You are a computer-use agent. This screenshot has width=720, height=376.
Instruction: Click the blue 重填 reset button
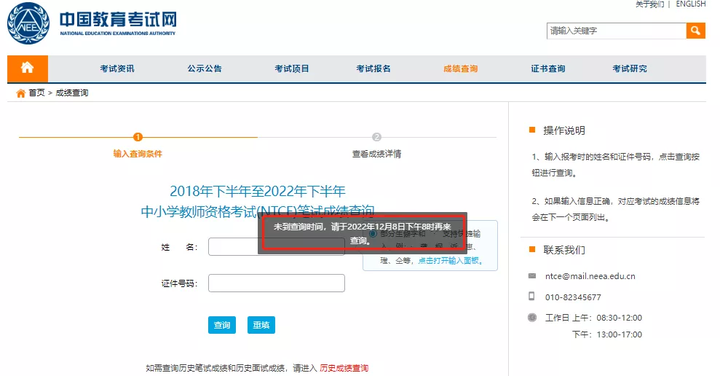point(261,325)
